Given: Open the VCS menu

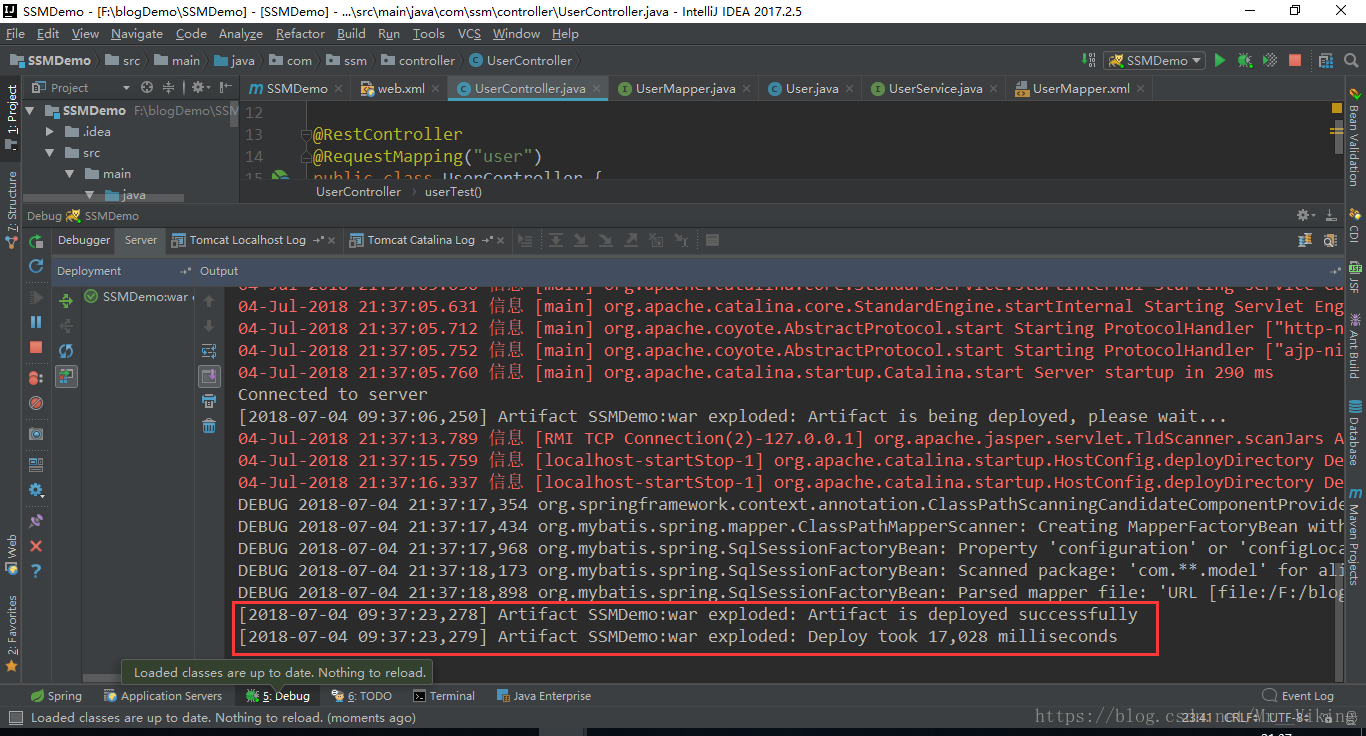Looking at the screenshot, I should point(469,34).
